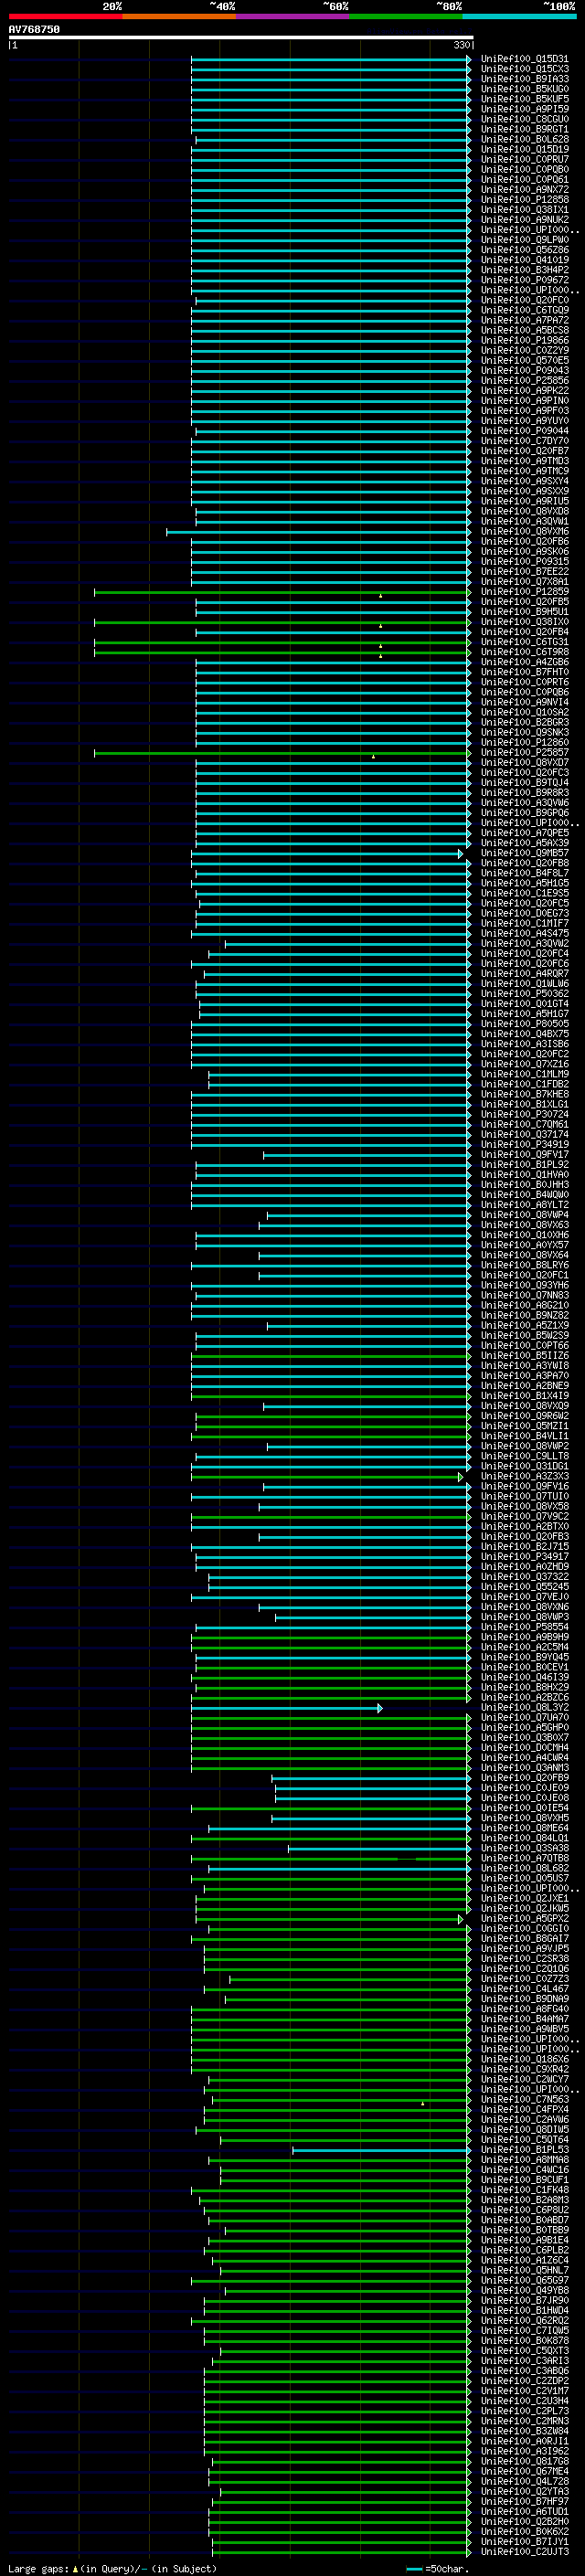
Task: Click hit label UniRef100_P12859
Action: coord(525,592)
